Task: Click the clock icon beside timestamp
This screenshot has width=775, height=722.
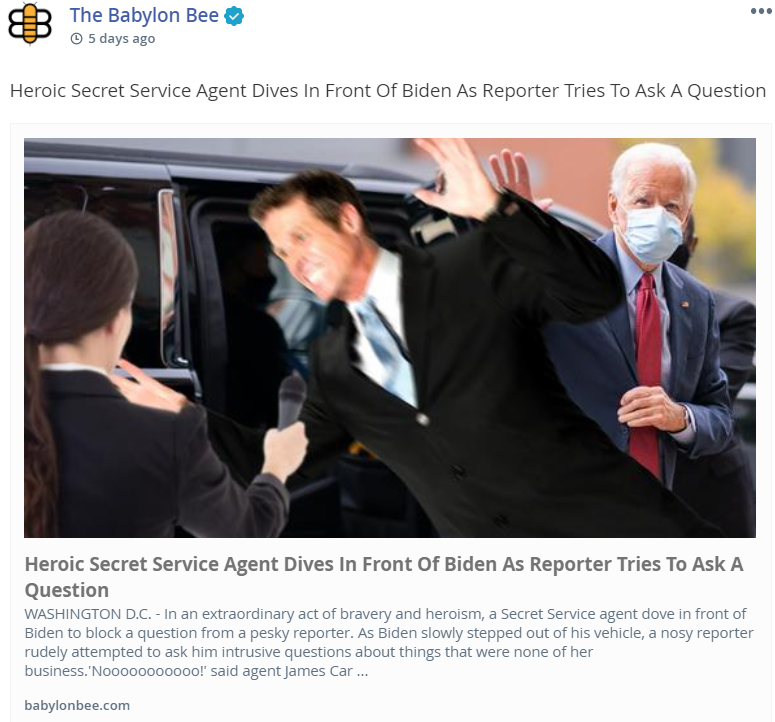Action: pos(77,39)
